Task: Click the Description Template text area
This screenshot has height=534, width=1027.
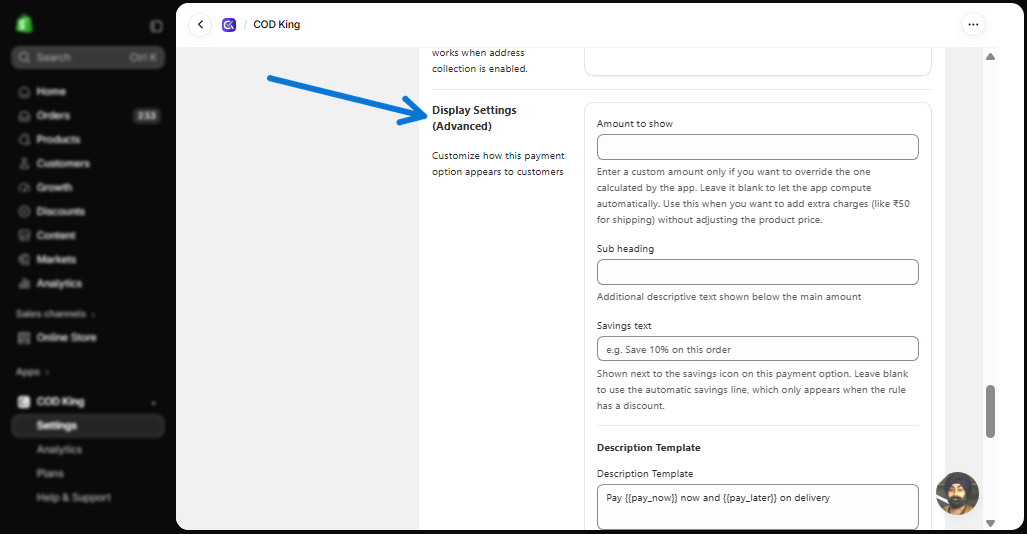Action: coord(757,506)
